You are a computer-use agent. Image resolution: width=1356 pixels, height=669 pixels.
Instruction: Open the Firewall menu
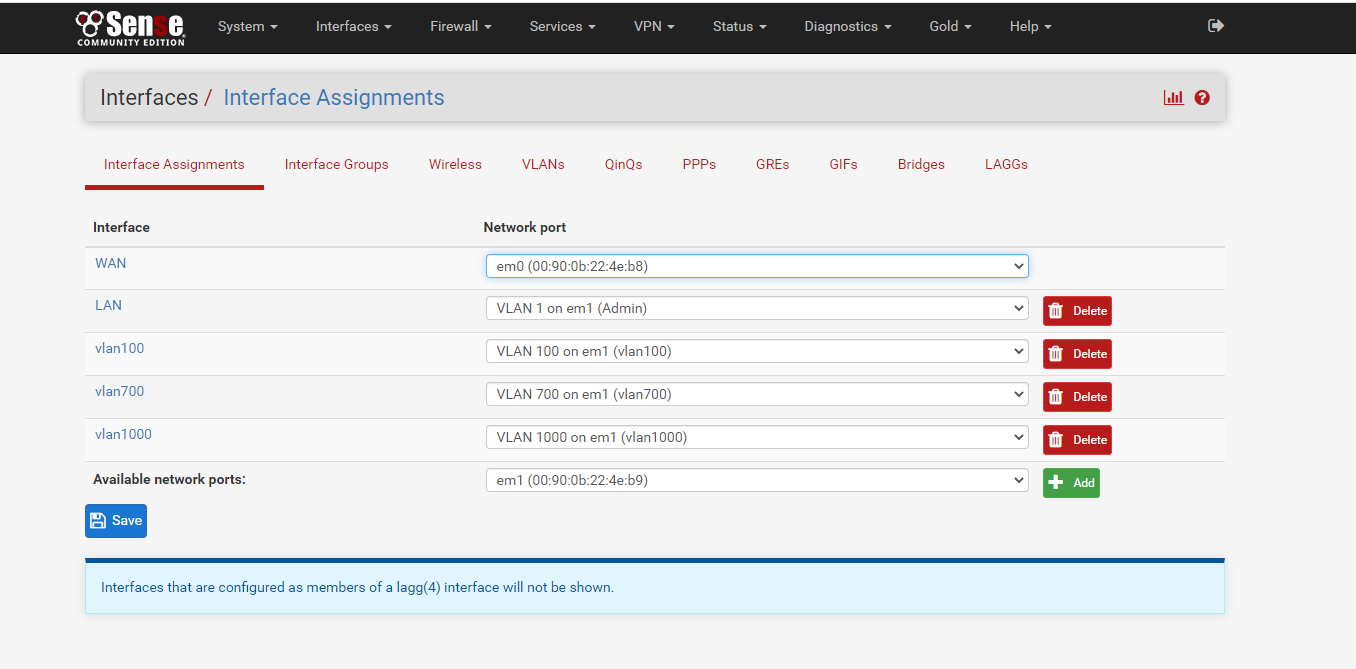460,27
